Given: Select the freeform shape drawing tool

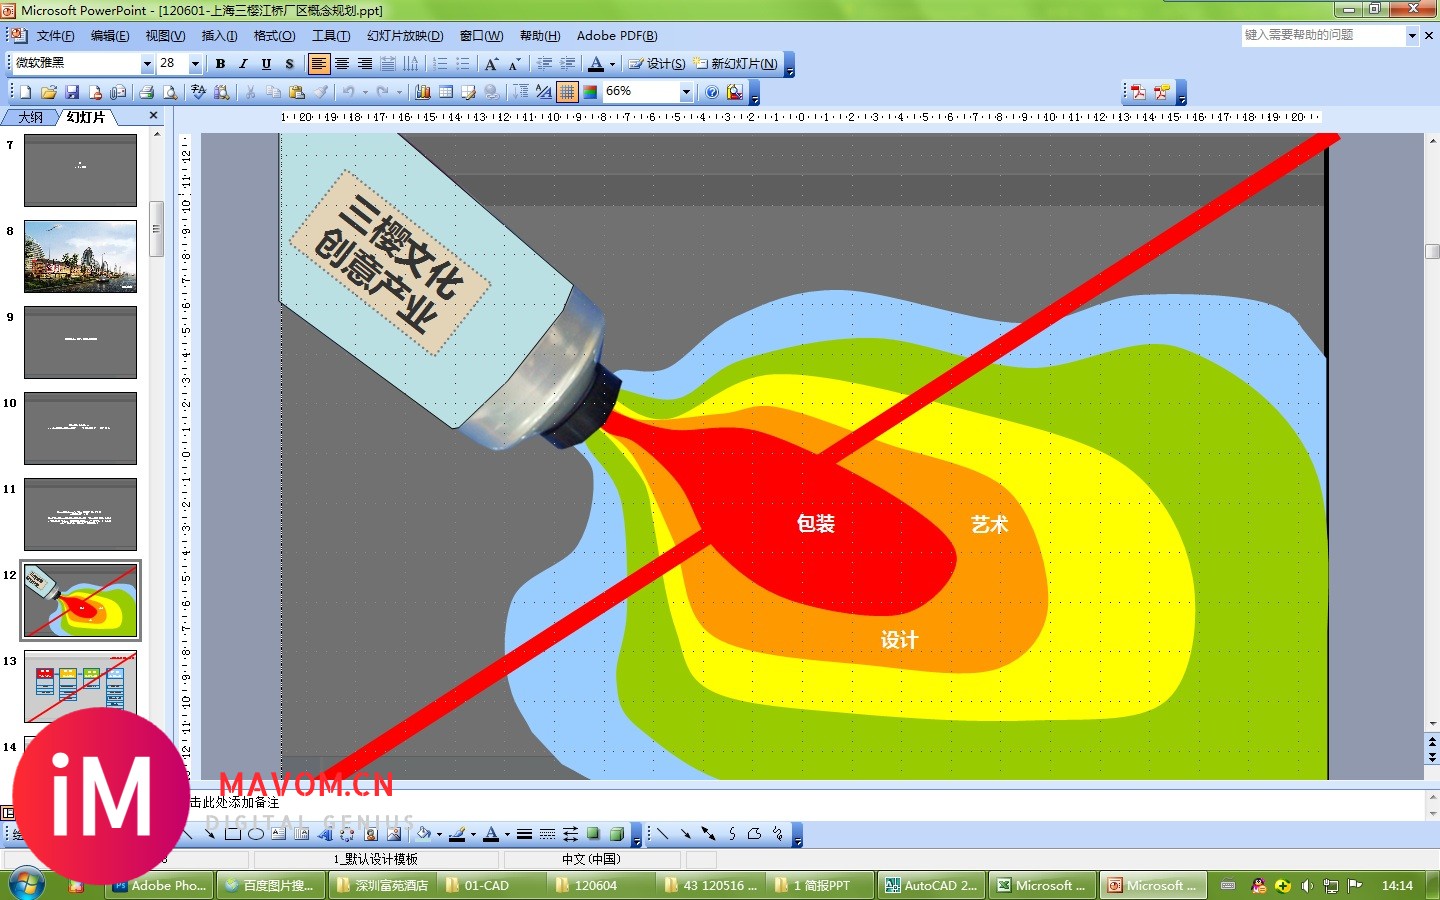Looking at the screenshot, I should 754,834.
